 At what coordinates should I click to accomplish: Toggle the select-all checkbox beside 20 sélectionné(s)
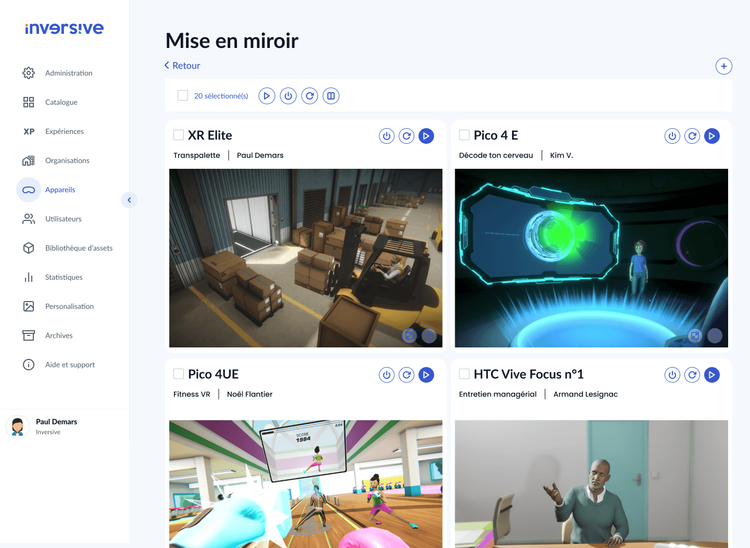coord(183,96)
